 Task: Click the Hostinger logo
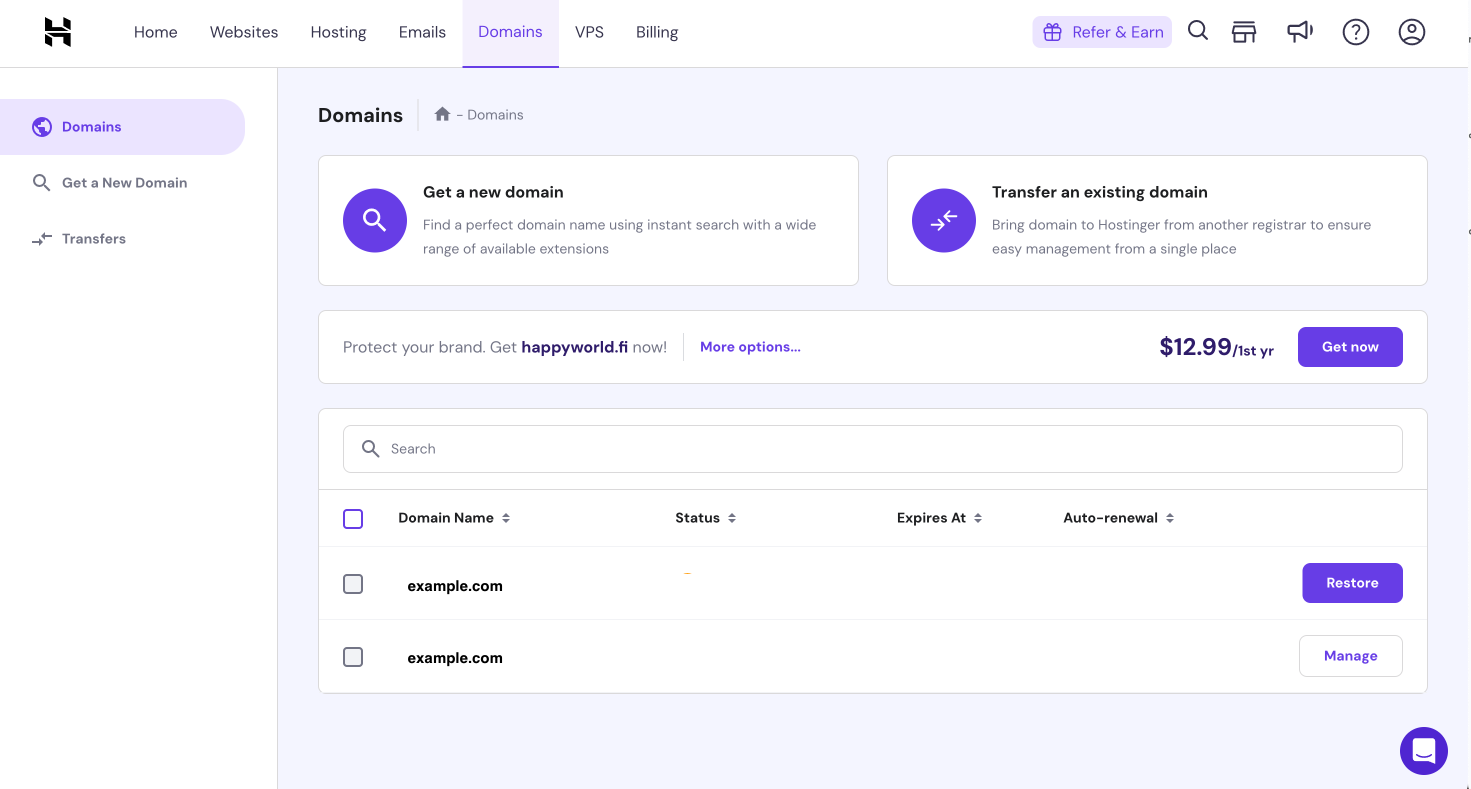57,31
